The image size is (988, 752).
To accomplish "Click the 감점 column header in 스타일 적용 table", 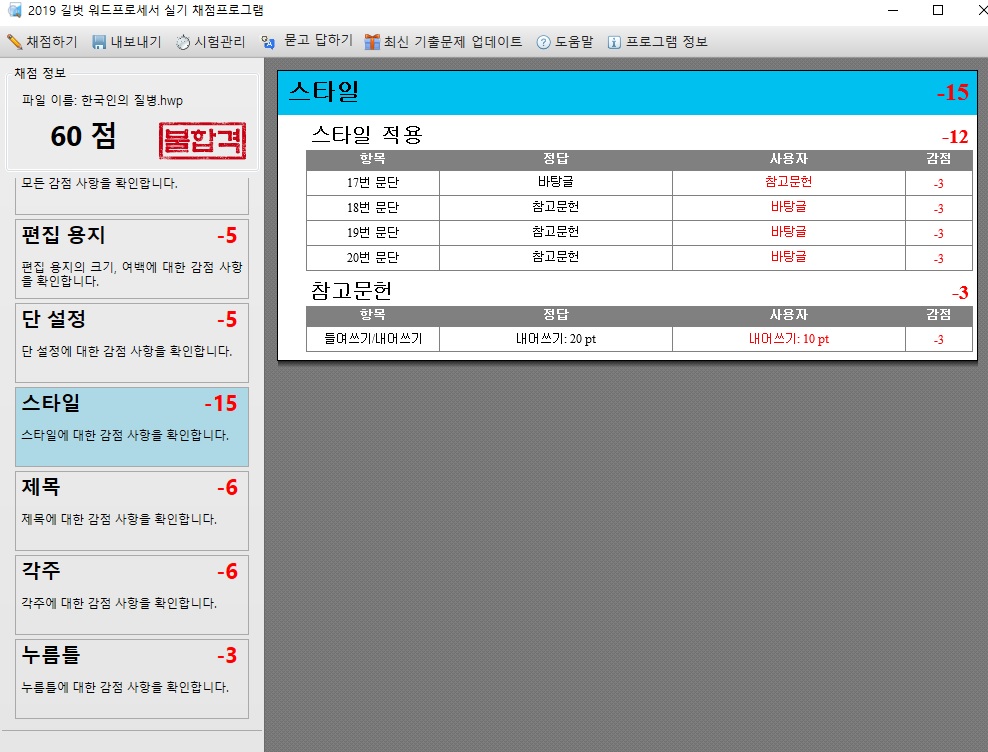I will 939,159.
